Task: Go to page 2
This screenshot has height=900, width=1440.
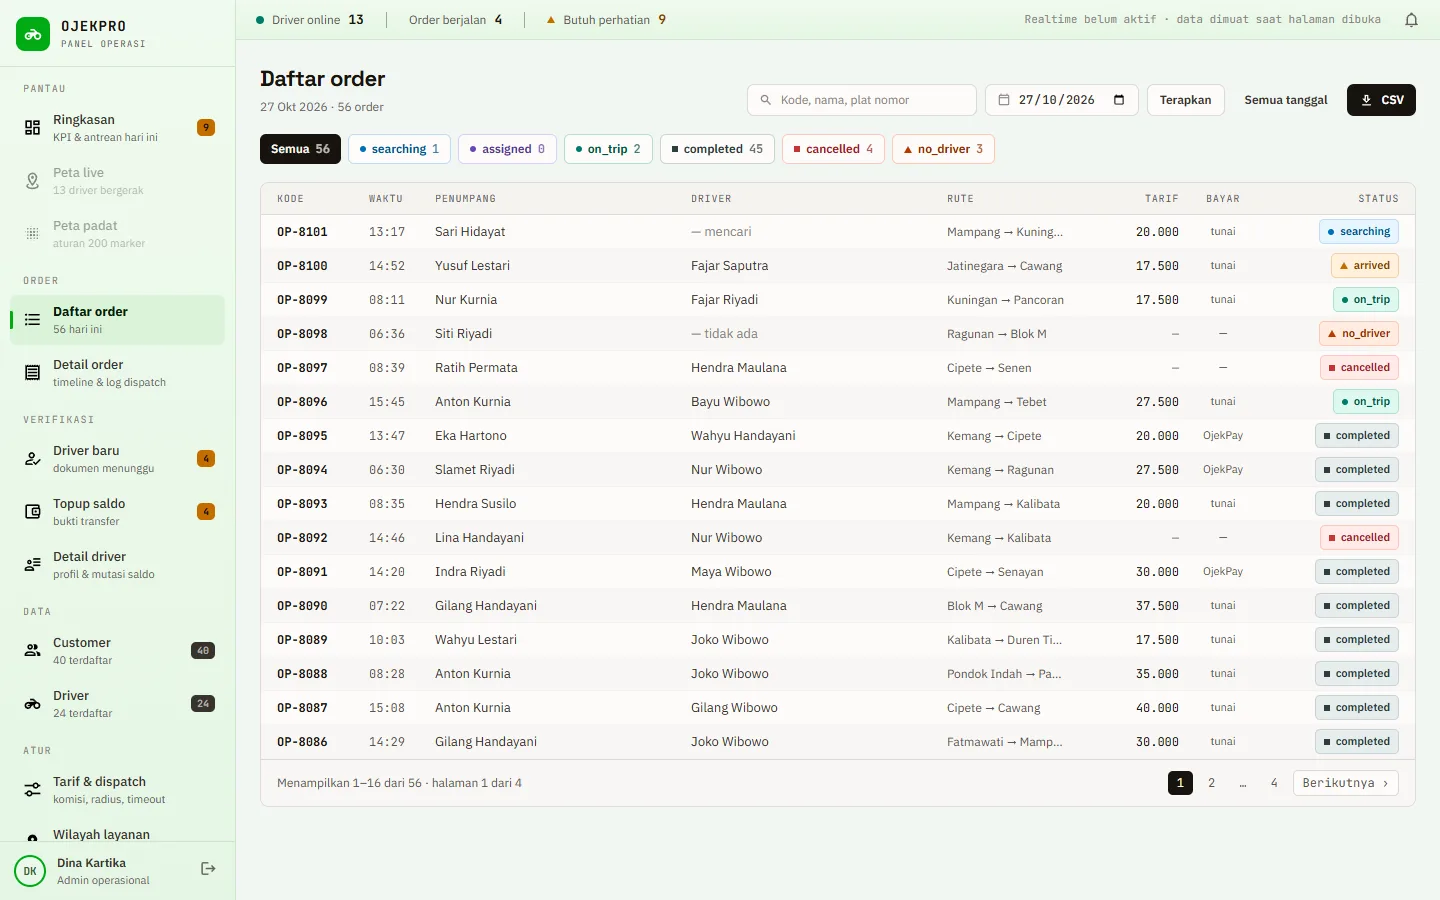Action: pyautogui.click(x=1211, y=783)
